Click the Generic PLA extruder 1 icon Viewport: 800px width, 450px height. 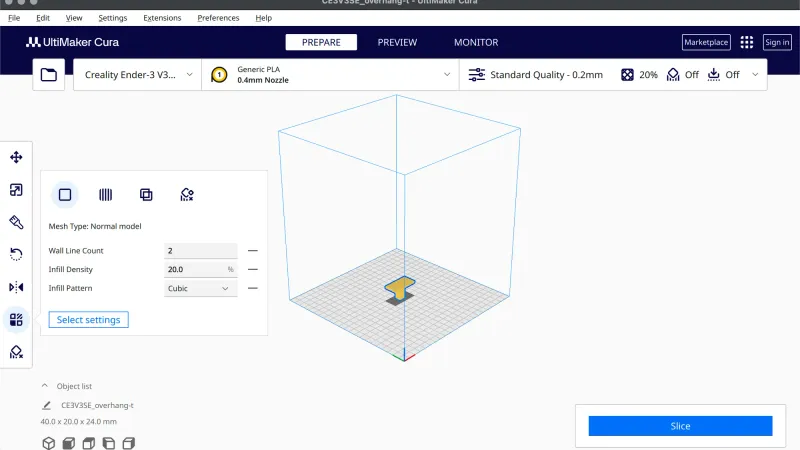pyautogui.click(x=219, y=75)
